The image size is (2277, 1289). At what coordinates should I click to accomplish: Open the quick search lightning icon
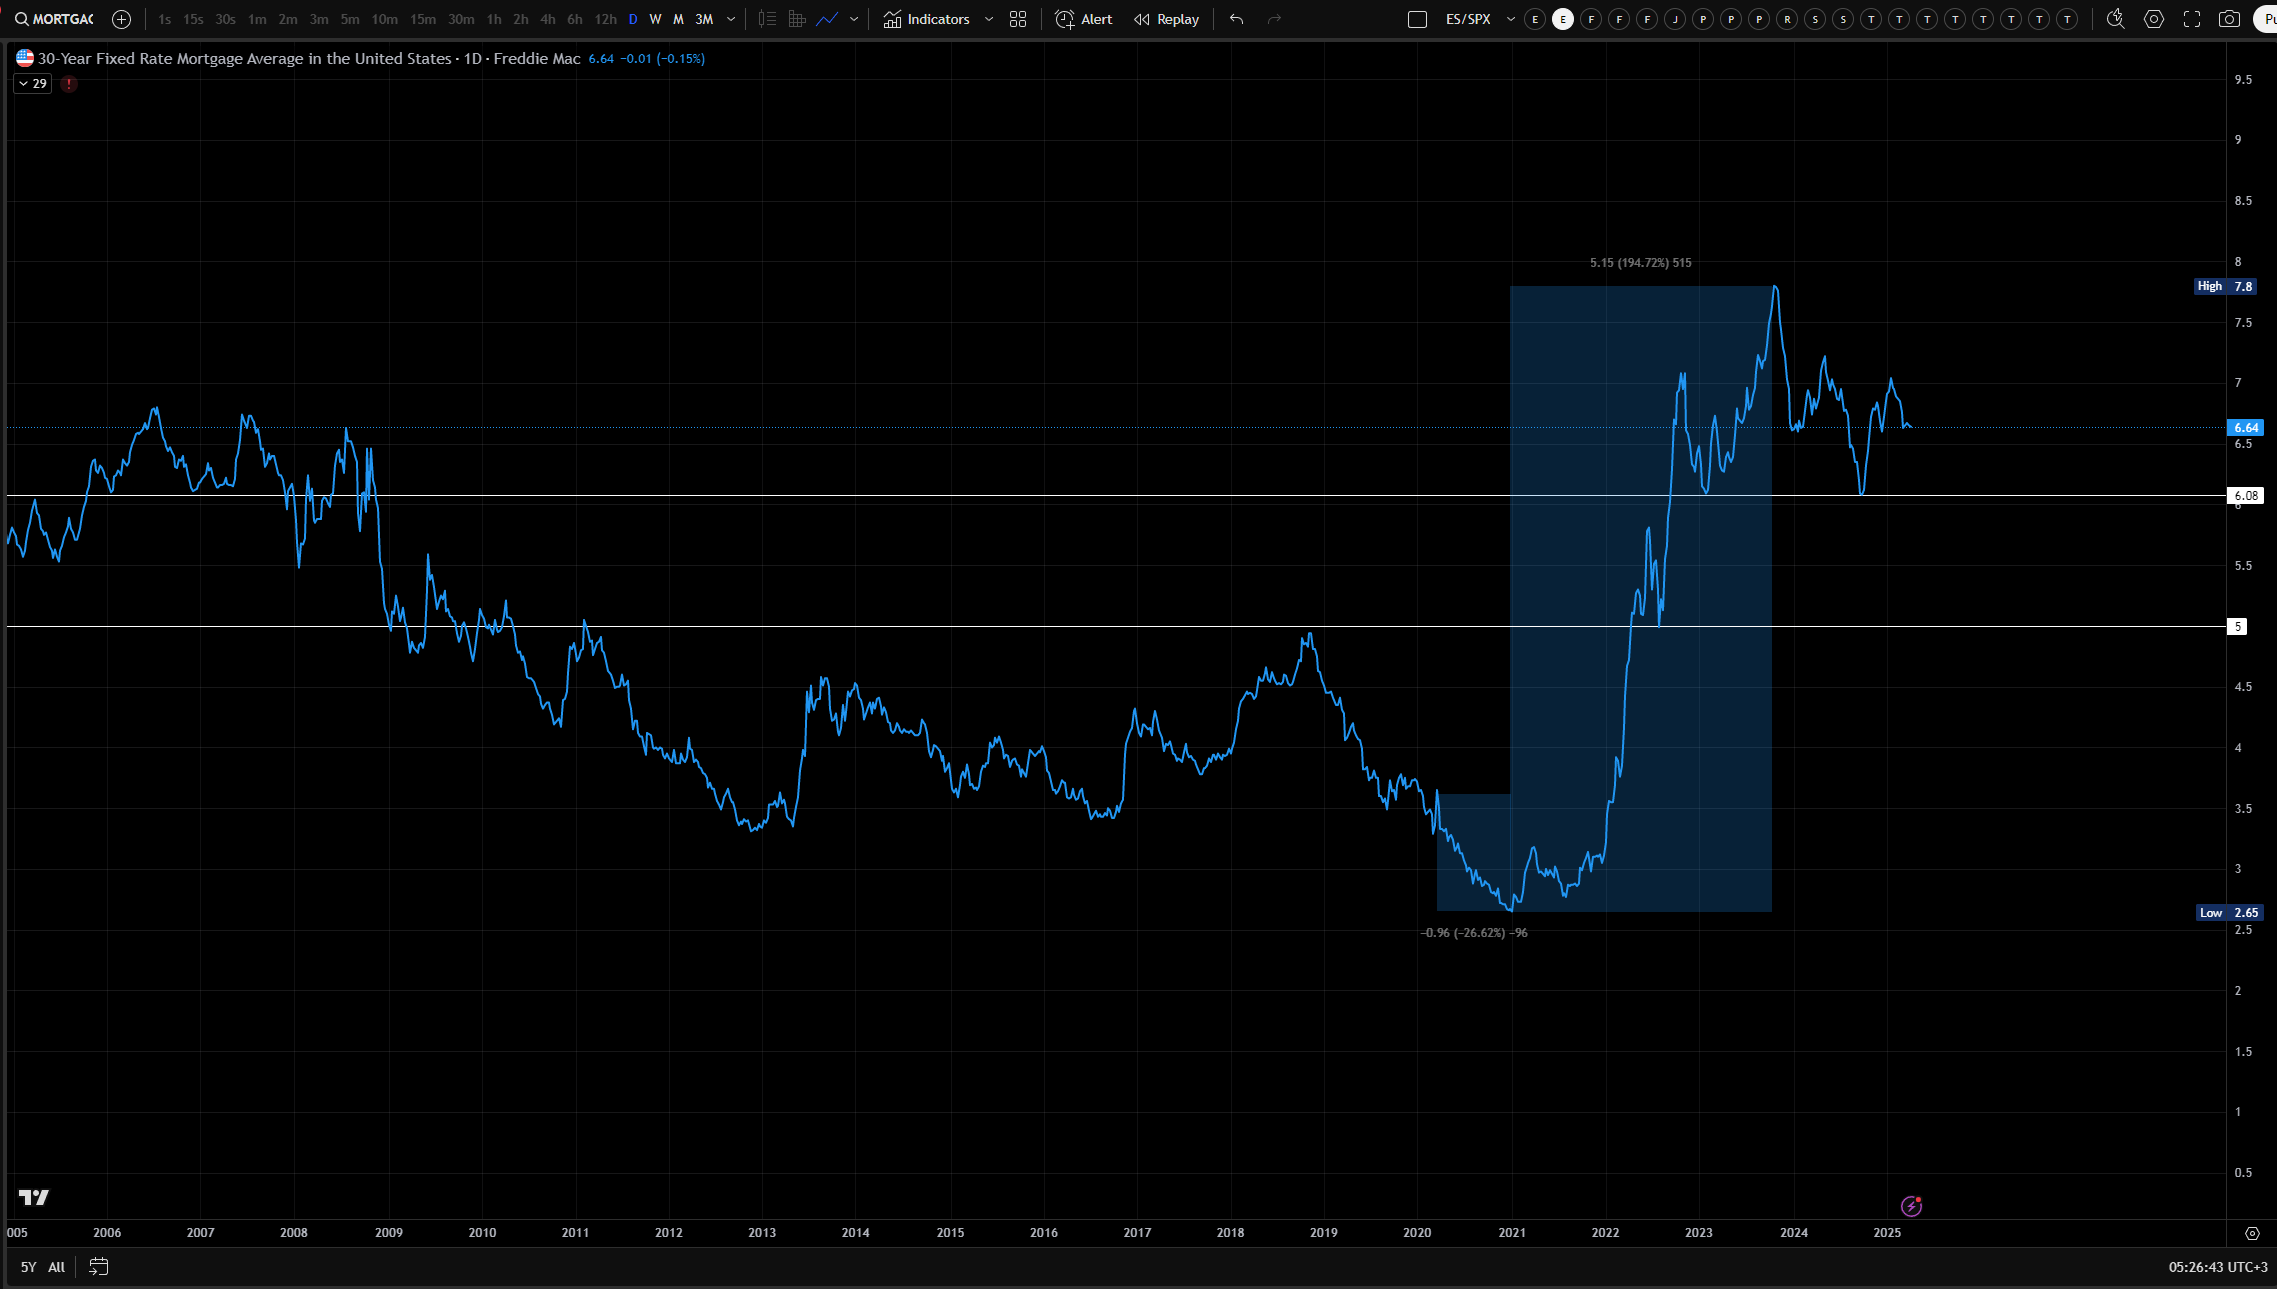pyautogui.click(x=2115, y=19)
